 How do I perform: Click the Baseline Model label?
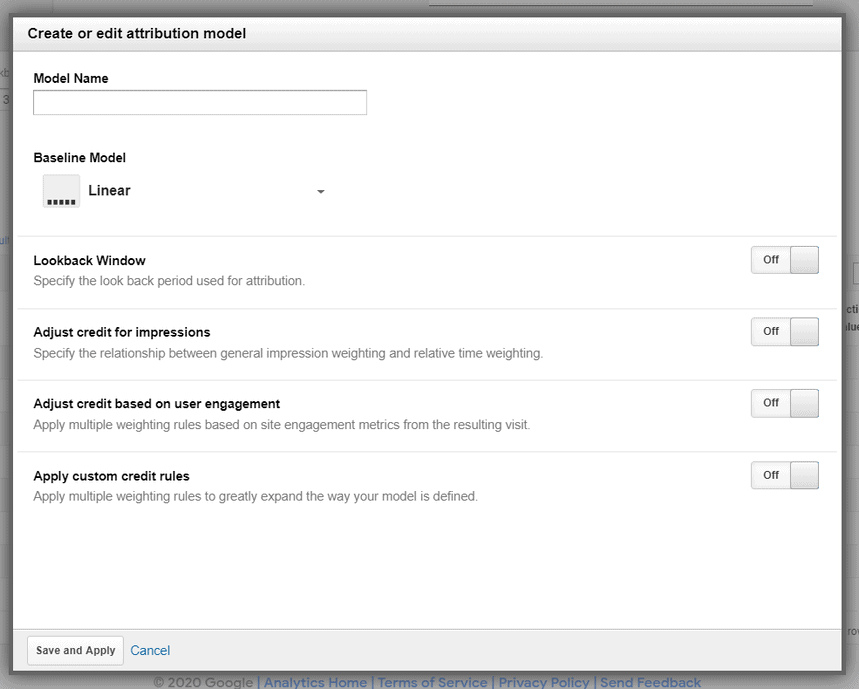click(80, 158)
